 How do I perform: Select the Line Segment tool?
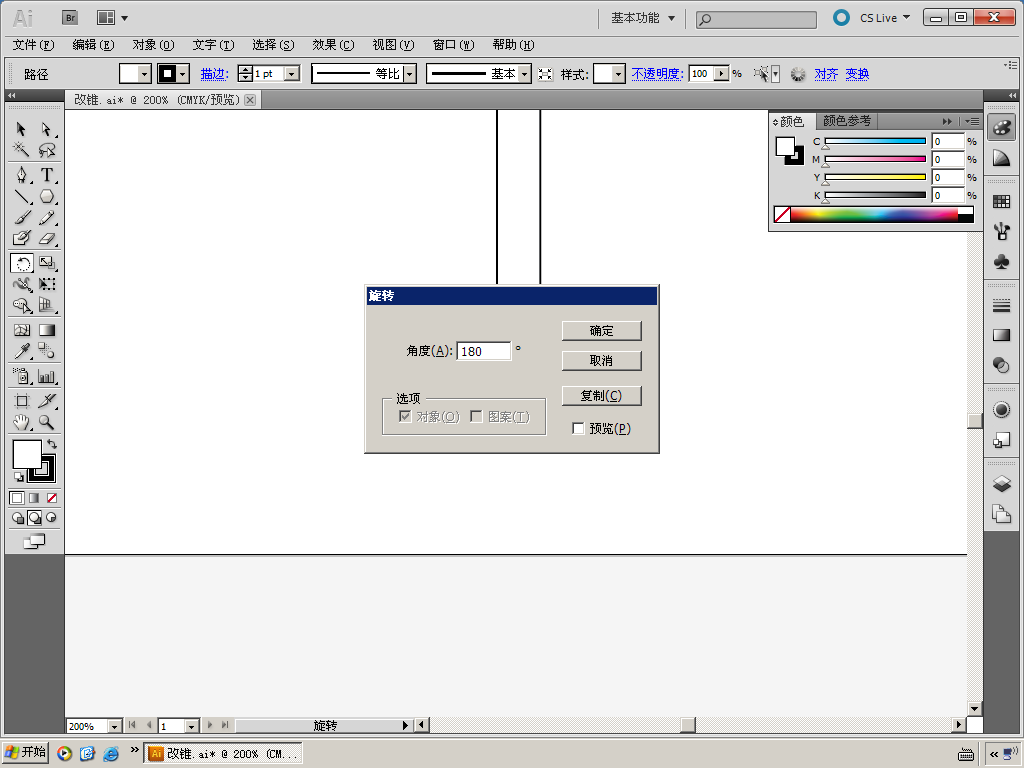22,196
